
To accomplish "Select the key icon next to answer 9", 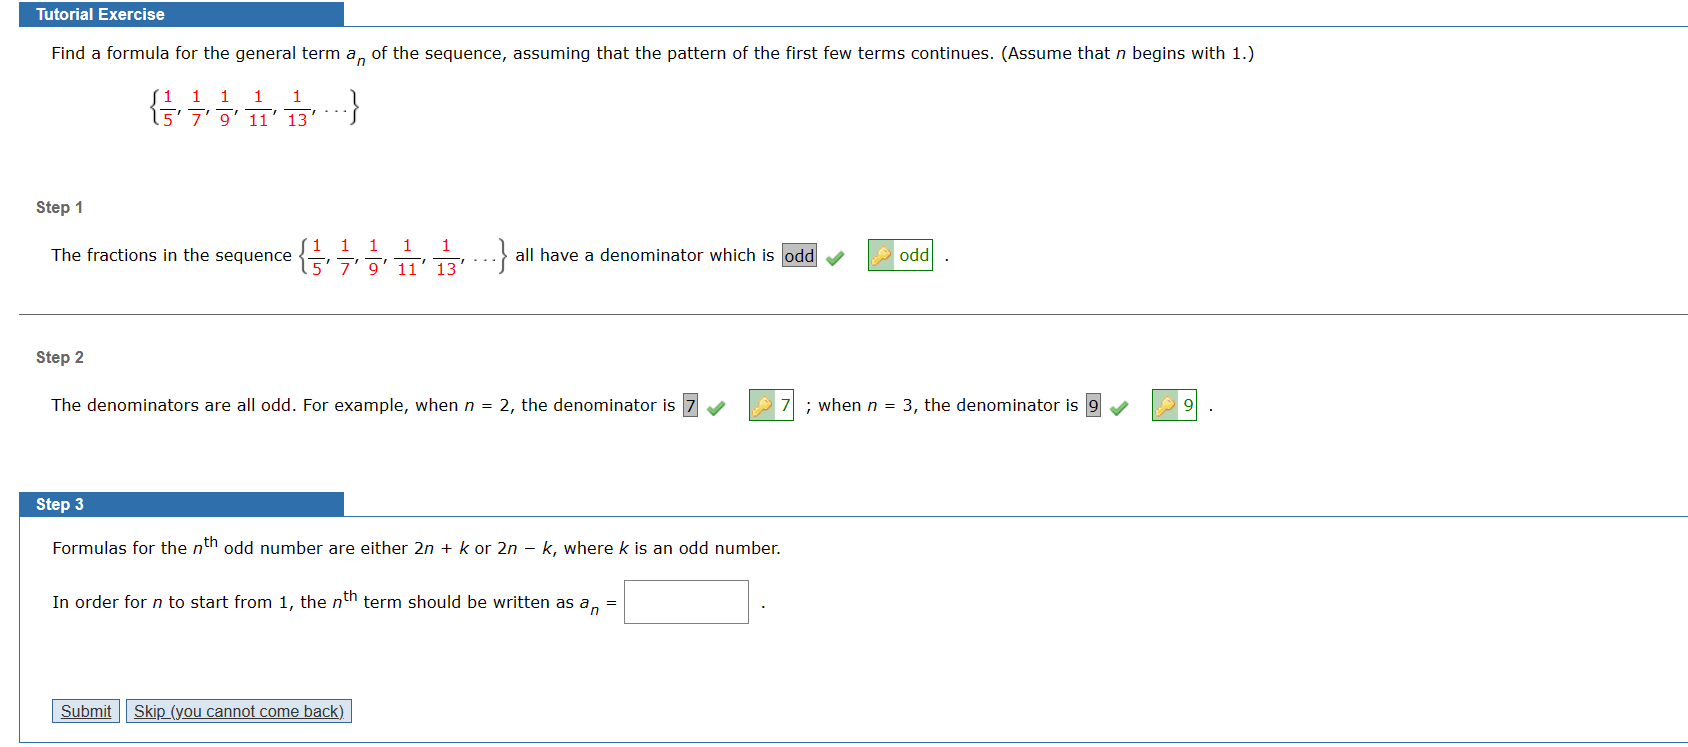I will click(1166, 405).
